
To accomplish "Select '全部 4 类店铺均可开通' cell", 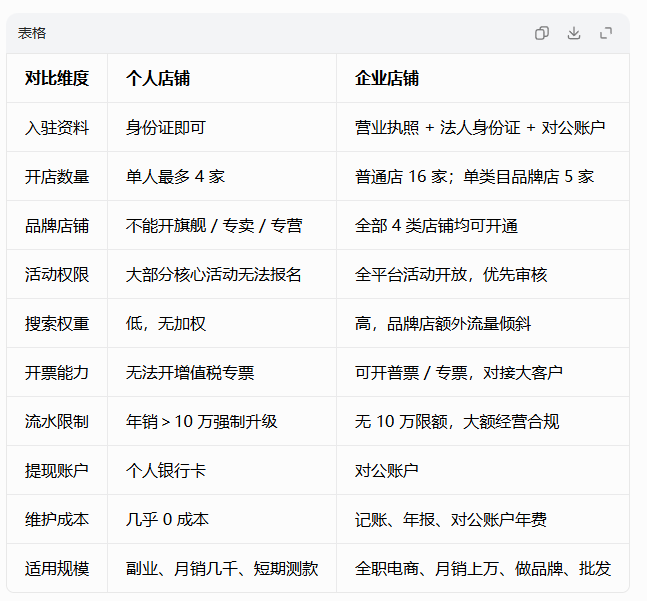I will [x=437, y=226].
